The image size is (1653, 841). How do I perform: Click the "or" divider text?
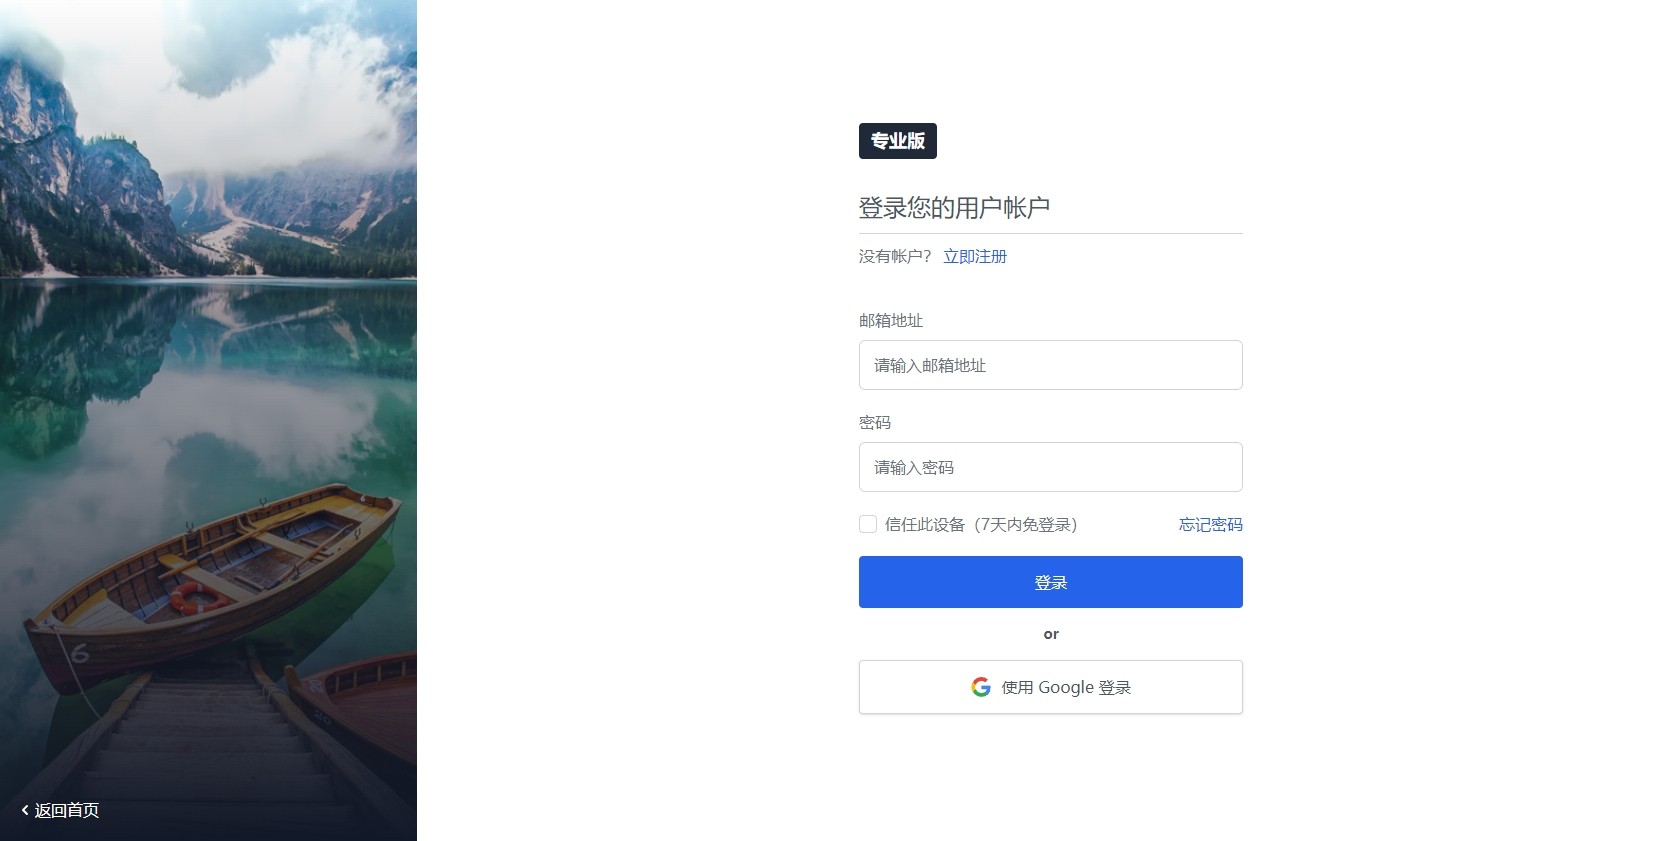1051,634
